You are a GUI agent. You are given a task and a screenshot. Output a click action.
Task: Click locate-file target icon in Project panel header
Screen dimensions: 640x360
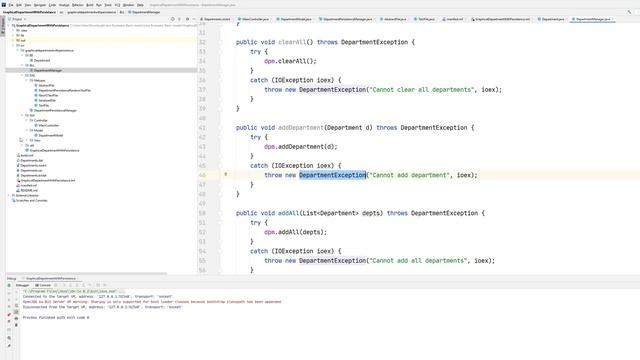coord(173,19)
